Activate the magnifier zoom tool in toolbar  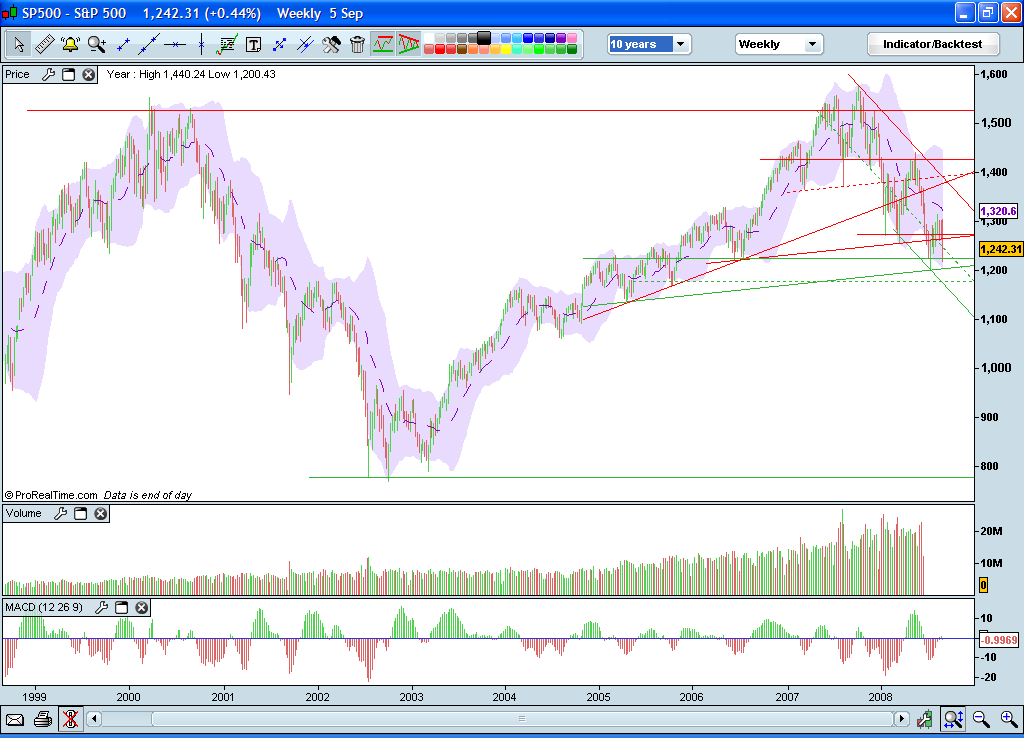pyautogui.click(x=97, y=44)
